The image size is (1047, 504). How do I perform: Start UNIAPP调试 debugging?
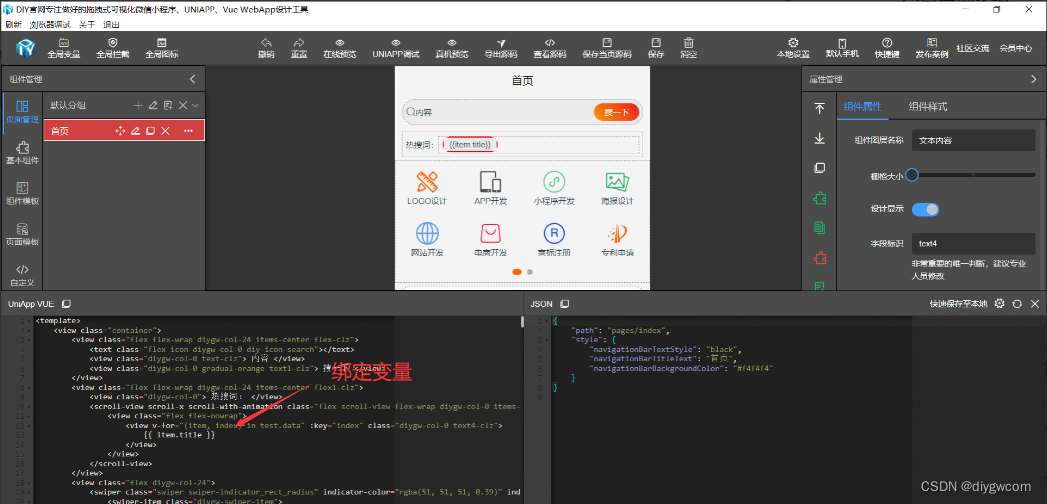click(x=396, y=48)
